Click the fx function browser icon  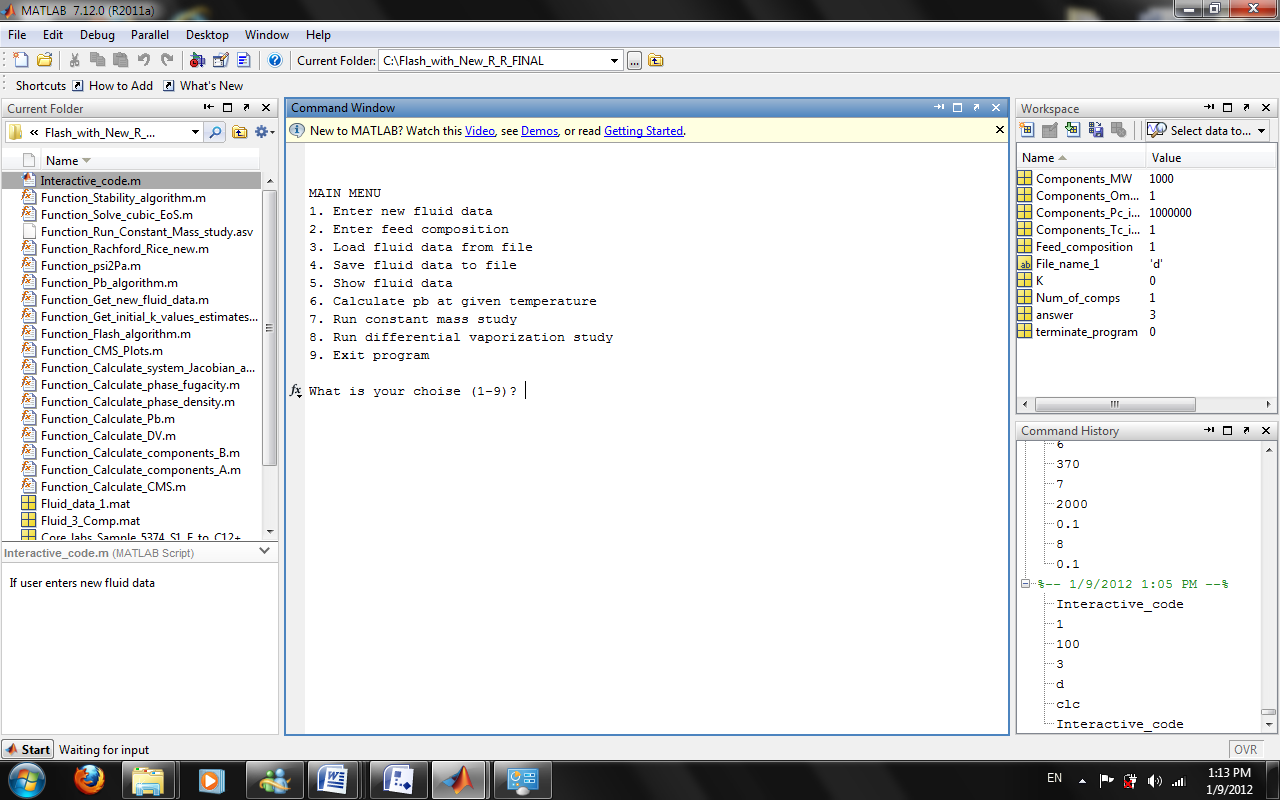coord(295,391)
